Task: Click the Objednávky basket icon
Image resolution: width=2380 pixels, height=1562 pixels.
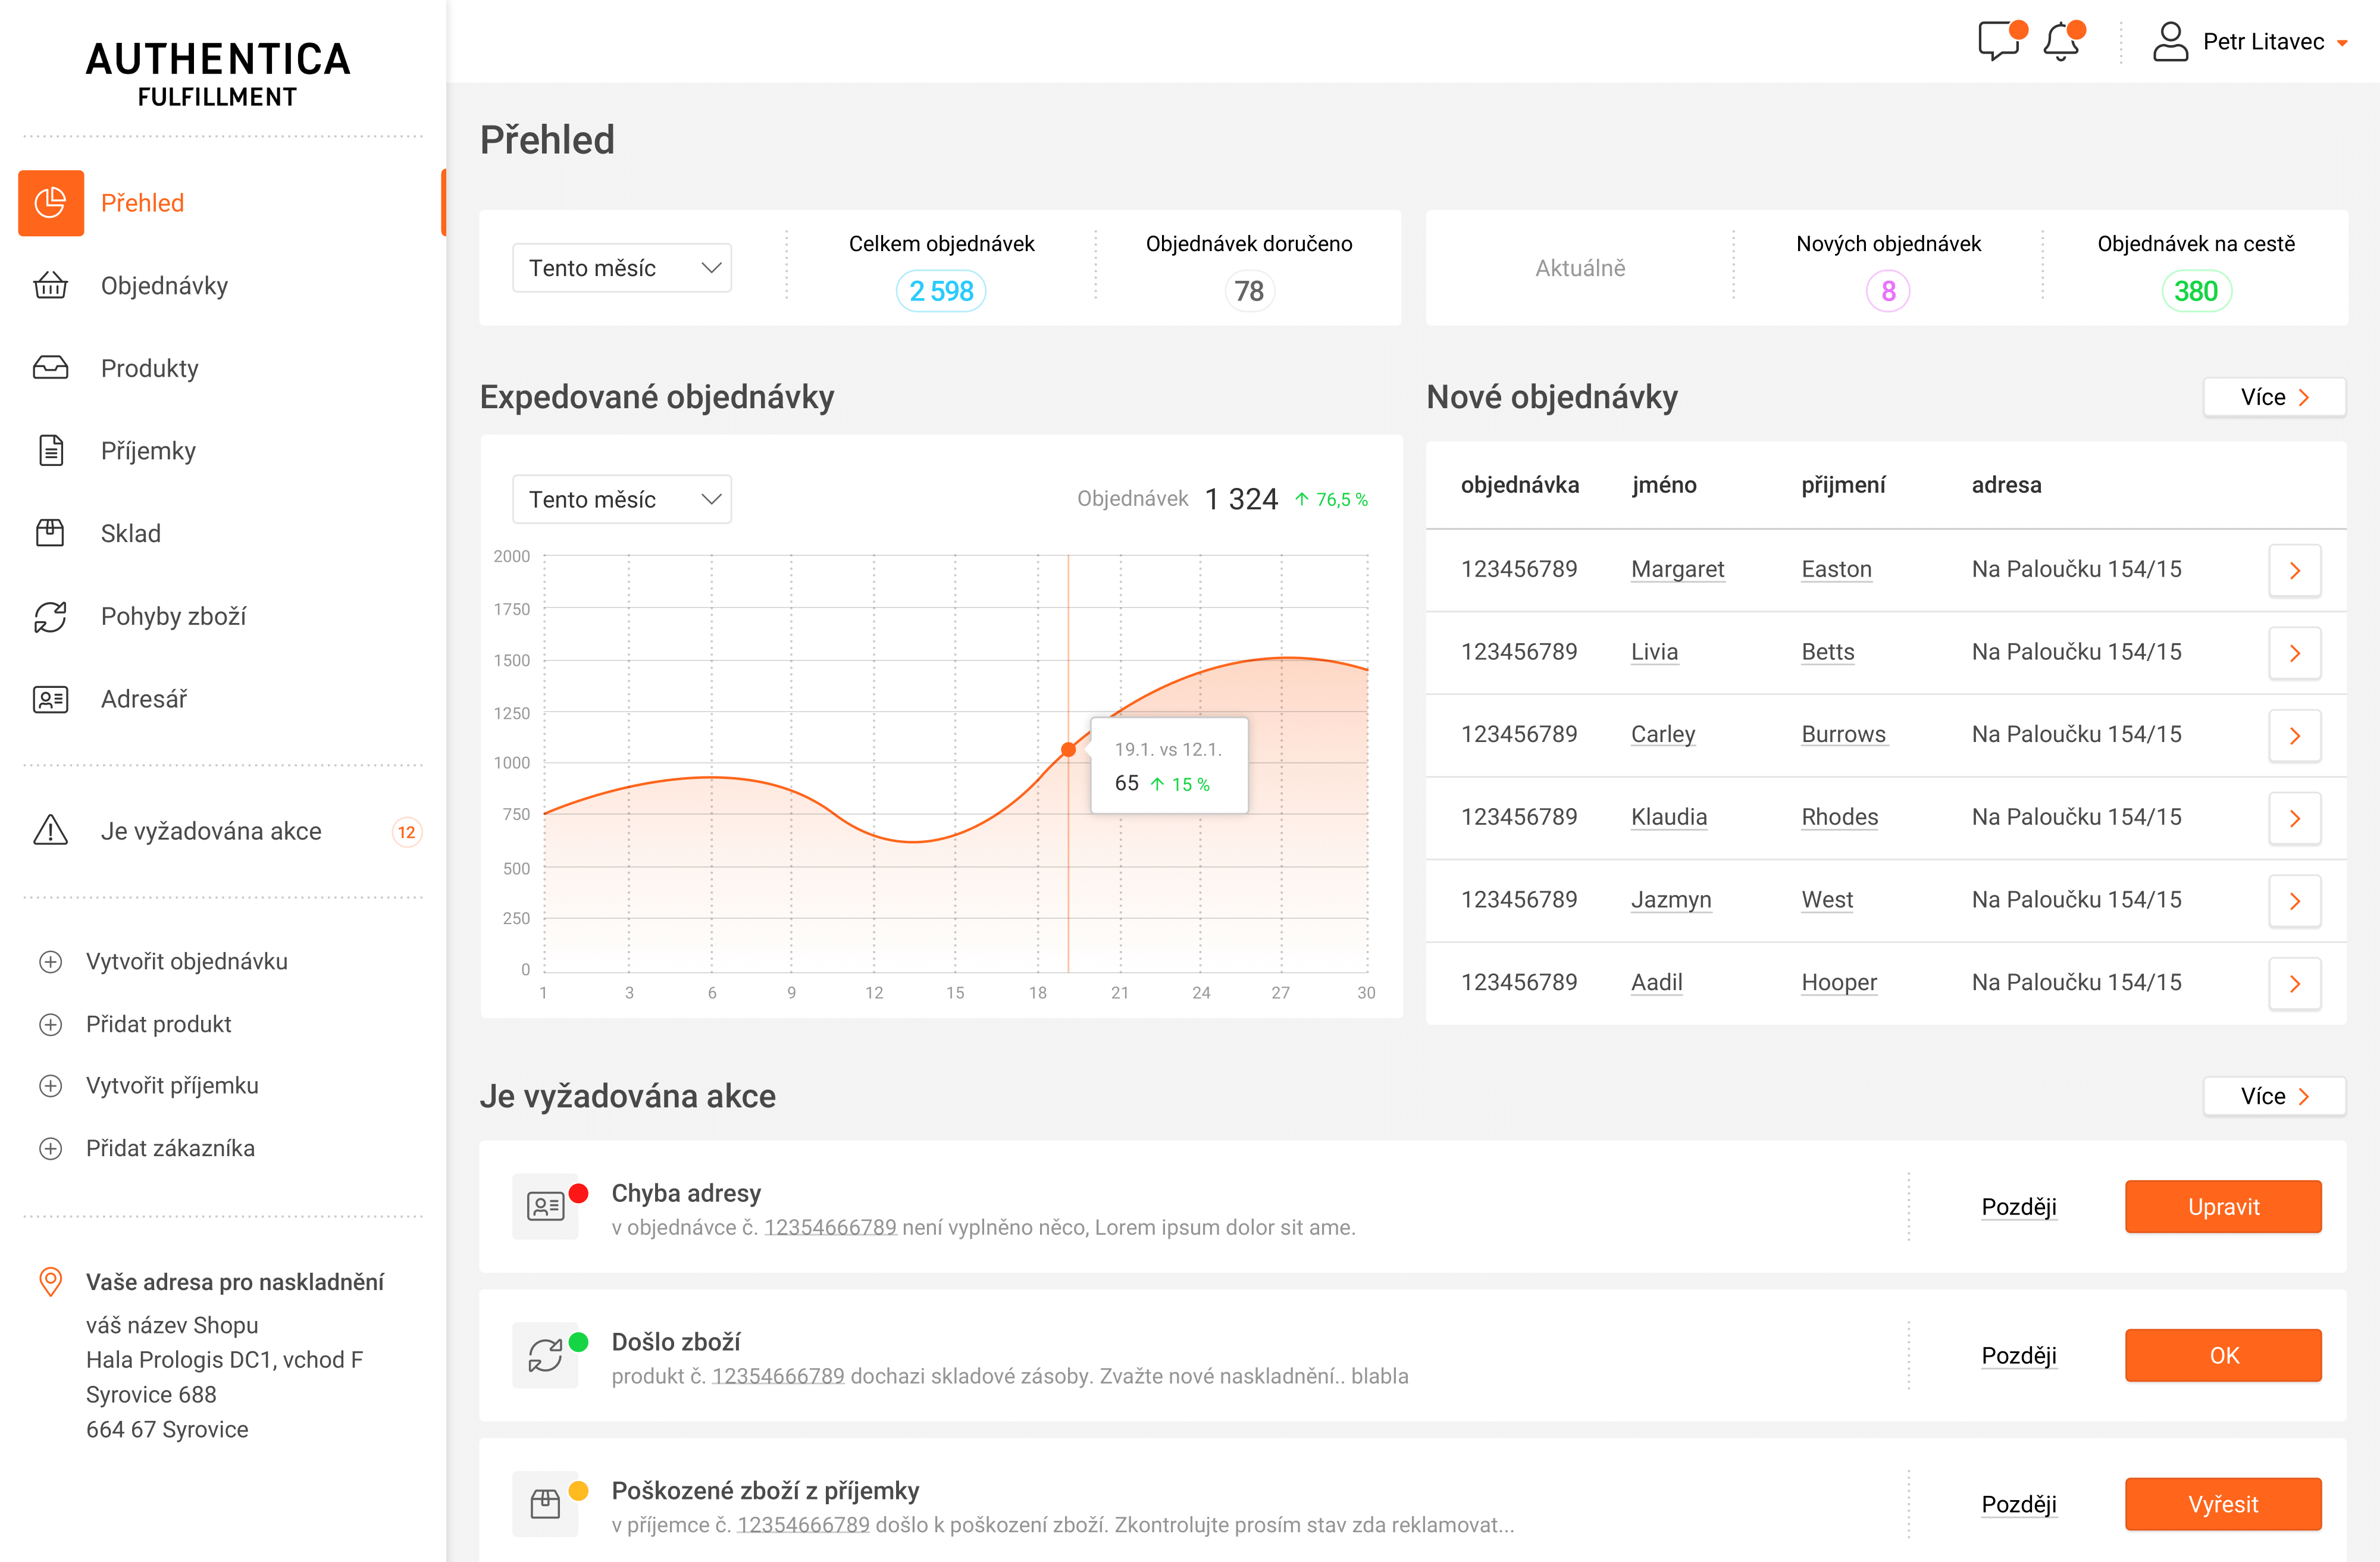Action: pyautogui.click(x=51, y=286)
